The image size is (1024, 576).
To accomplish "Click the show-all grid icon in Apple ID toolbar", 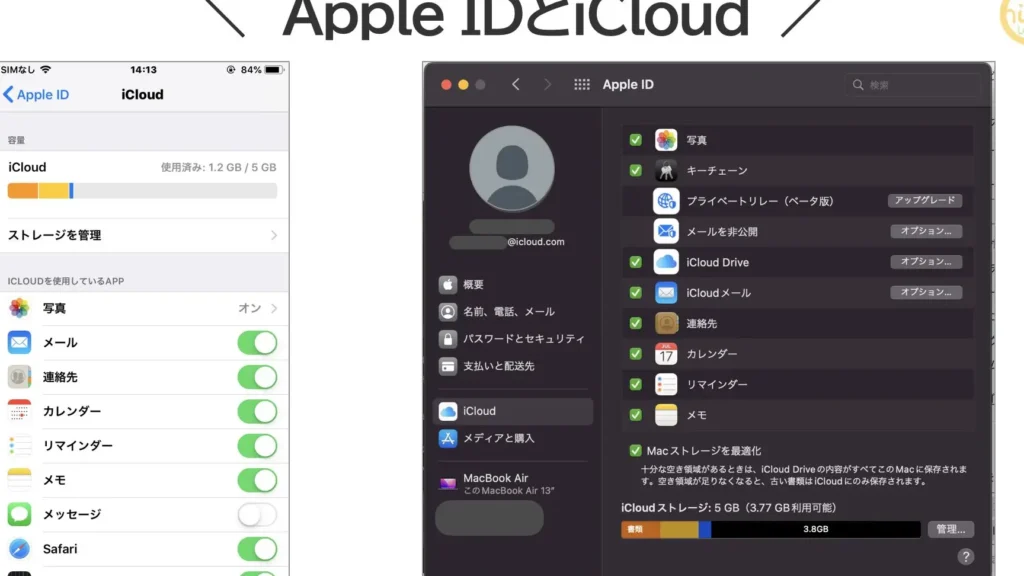I will tap(582, 84).
